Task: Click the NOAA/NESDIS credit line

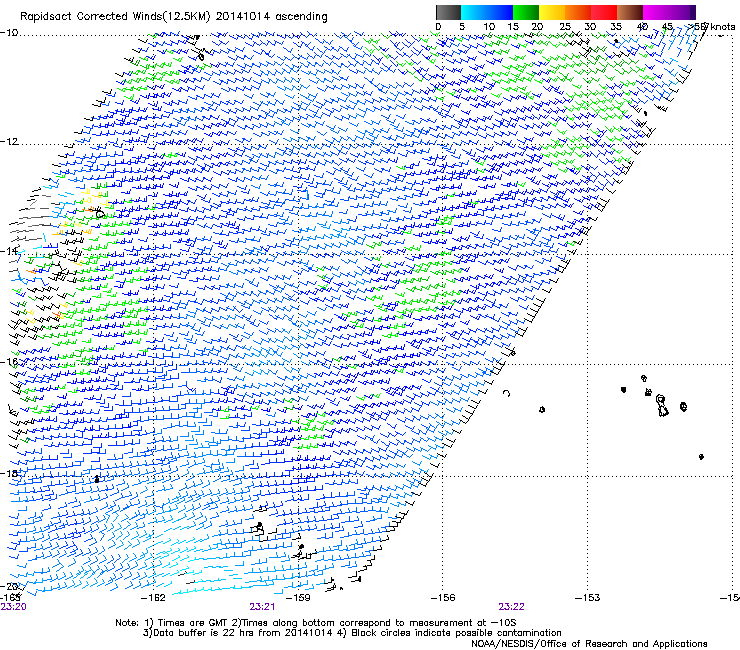Action: (589, 644)
